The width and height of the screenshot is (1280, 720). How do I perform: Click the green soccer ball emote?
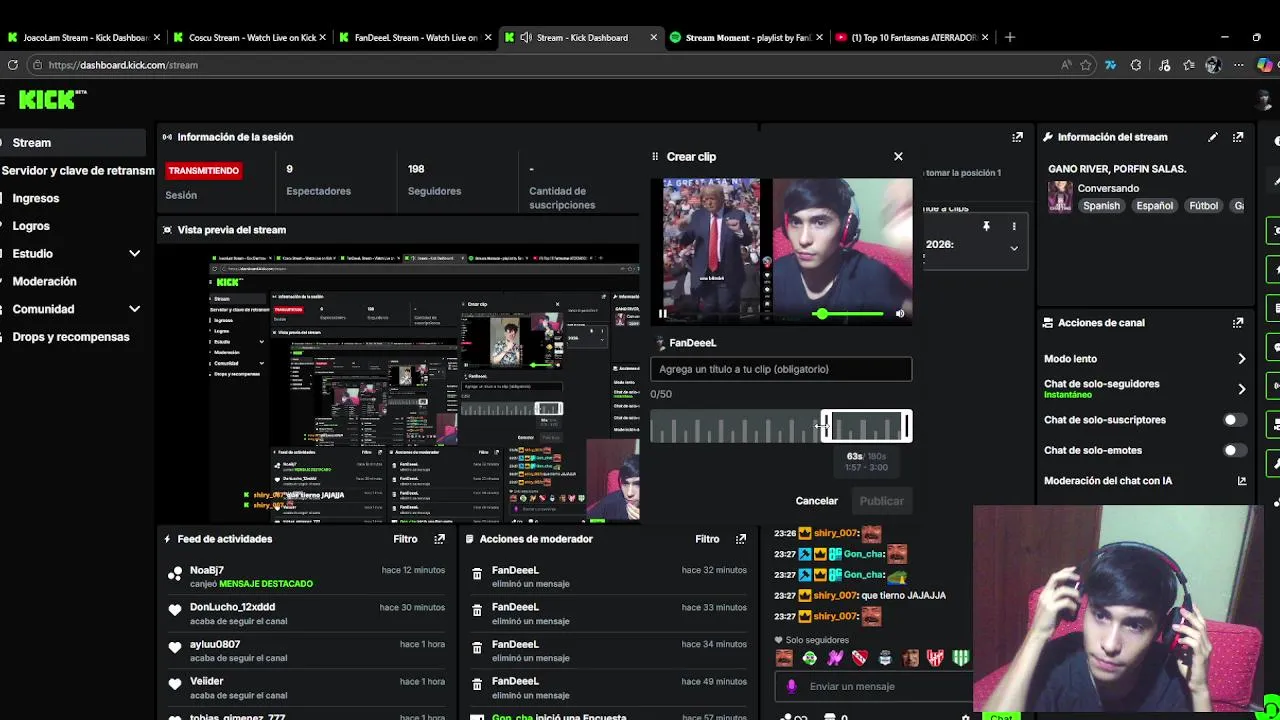[x=809, y=658]
